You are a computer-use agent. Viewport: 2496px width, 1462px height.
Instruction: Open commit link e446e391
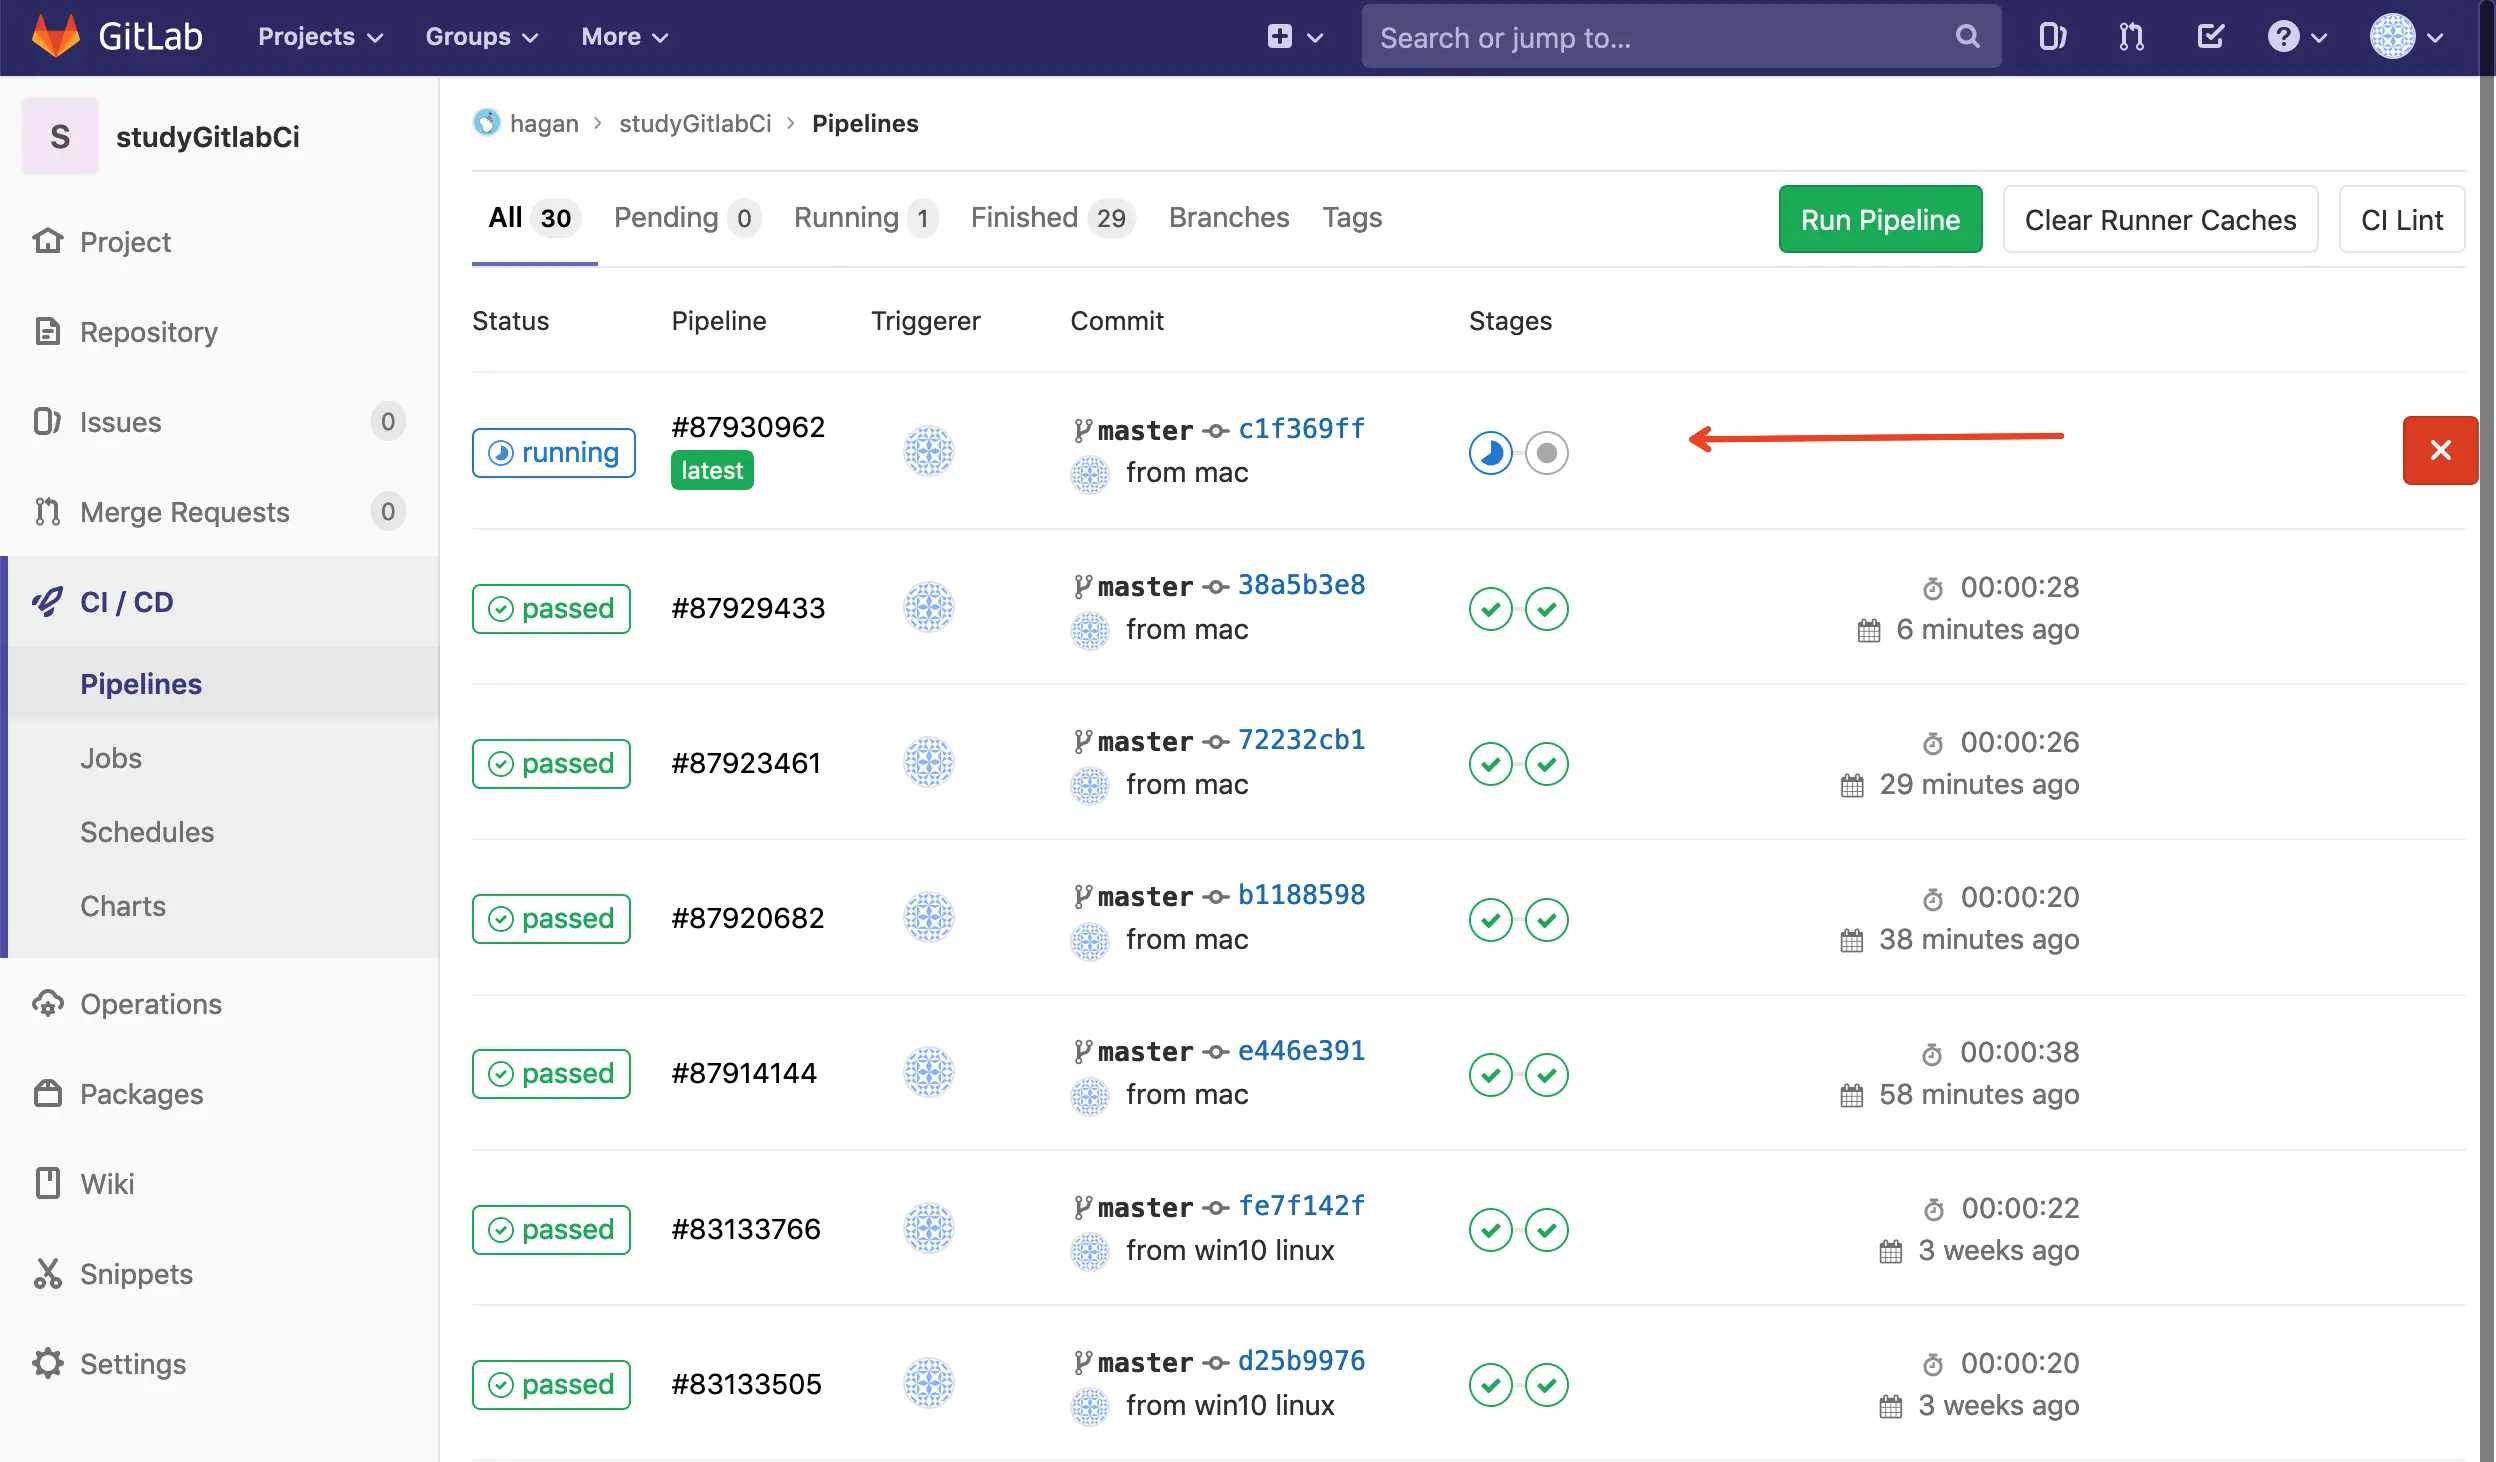coord(1301,1051)
